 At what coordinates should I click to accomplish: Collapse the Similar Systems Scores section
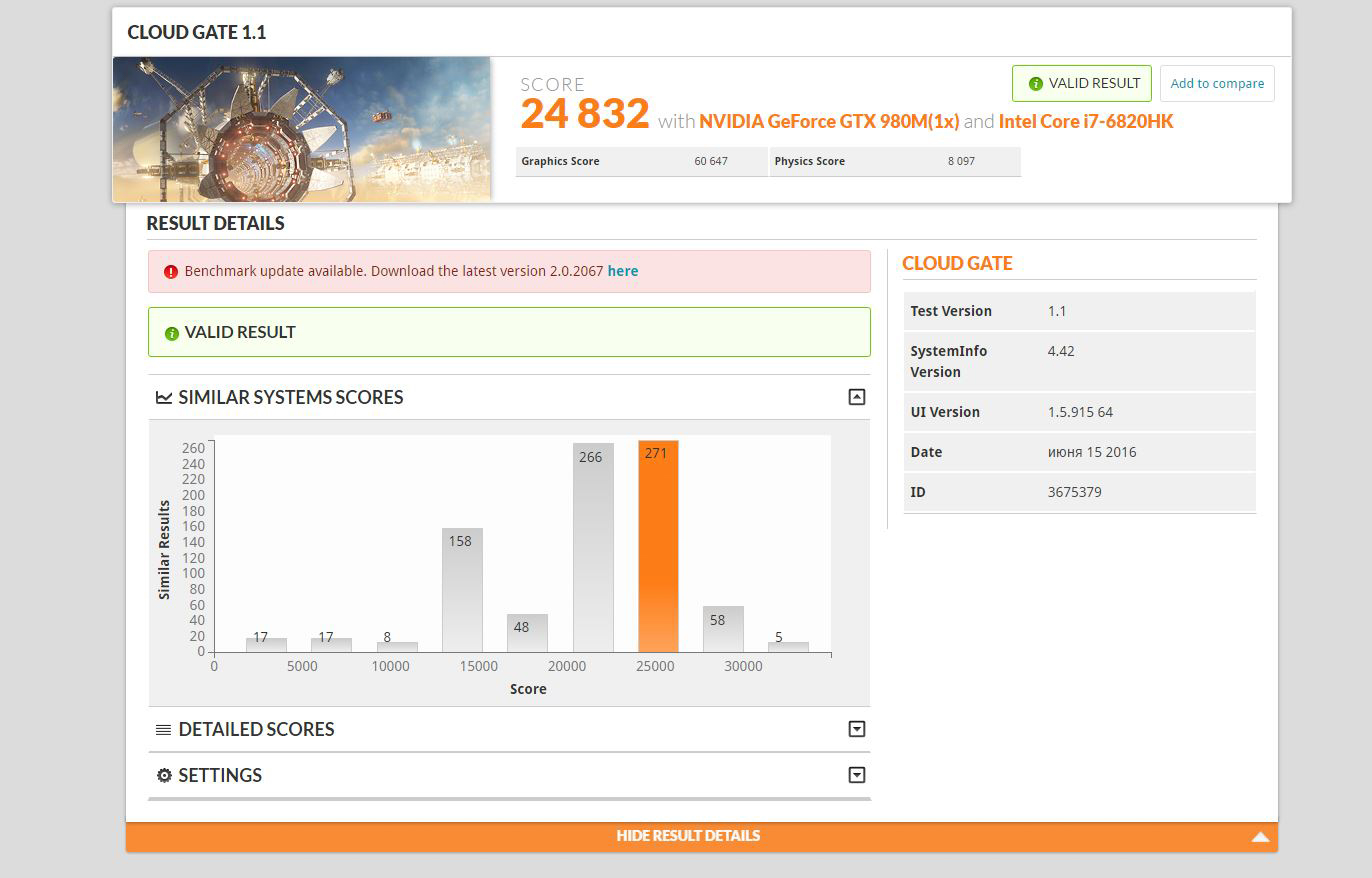coord(856,397)
